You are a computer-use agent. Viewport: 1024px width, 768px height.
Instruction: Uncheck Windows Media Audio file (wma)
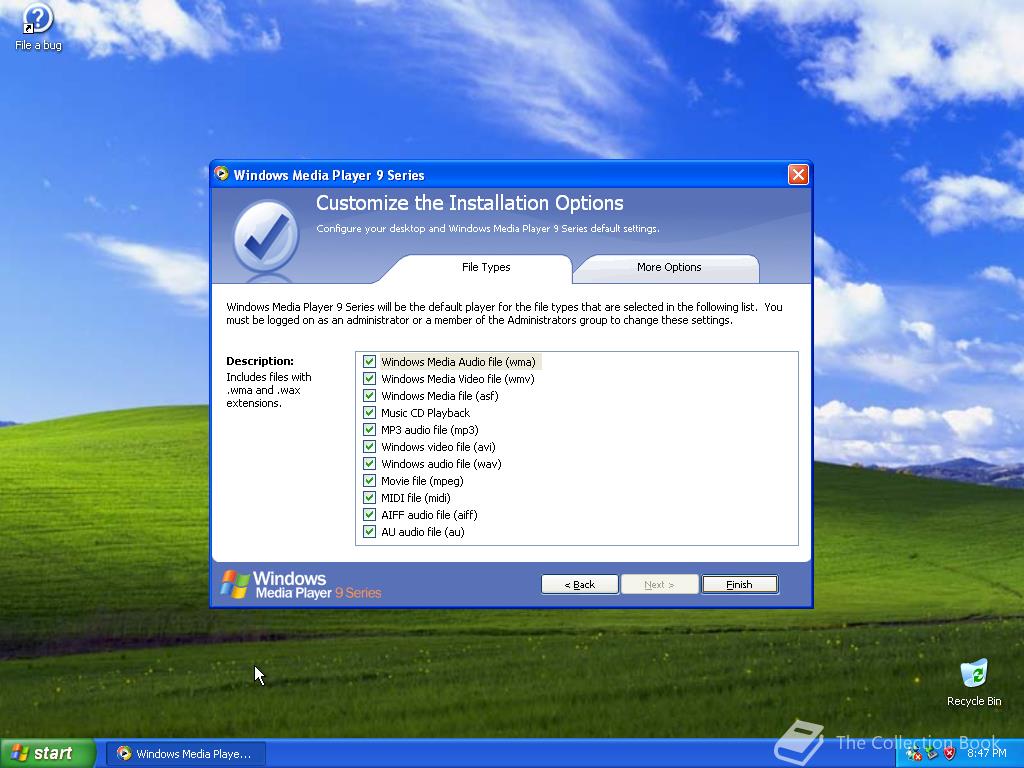(370, 362)
